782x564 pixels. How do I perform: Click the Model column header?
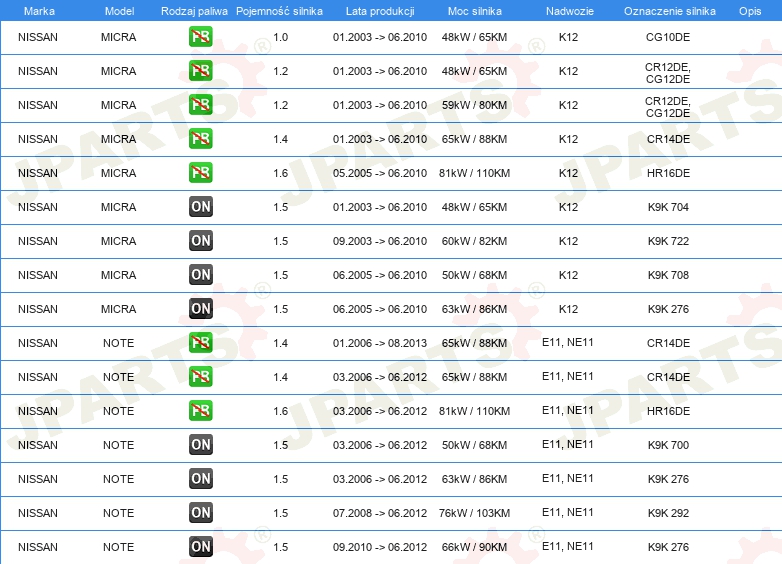pos(119,11)
